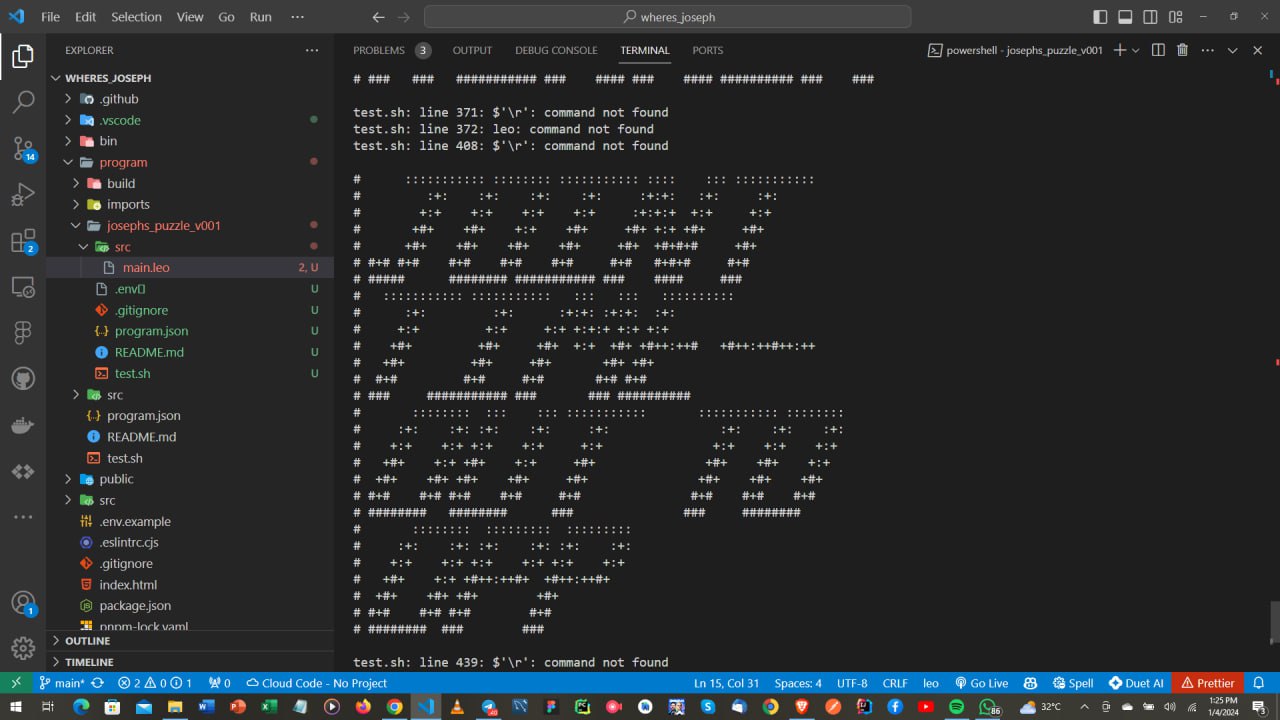Open test.sh under josephs_puzzle_v001
This screenshot has height=720, width=1280.
point(132,373)
